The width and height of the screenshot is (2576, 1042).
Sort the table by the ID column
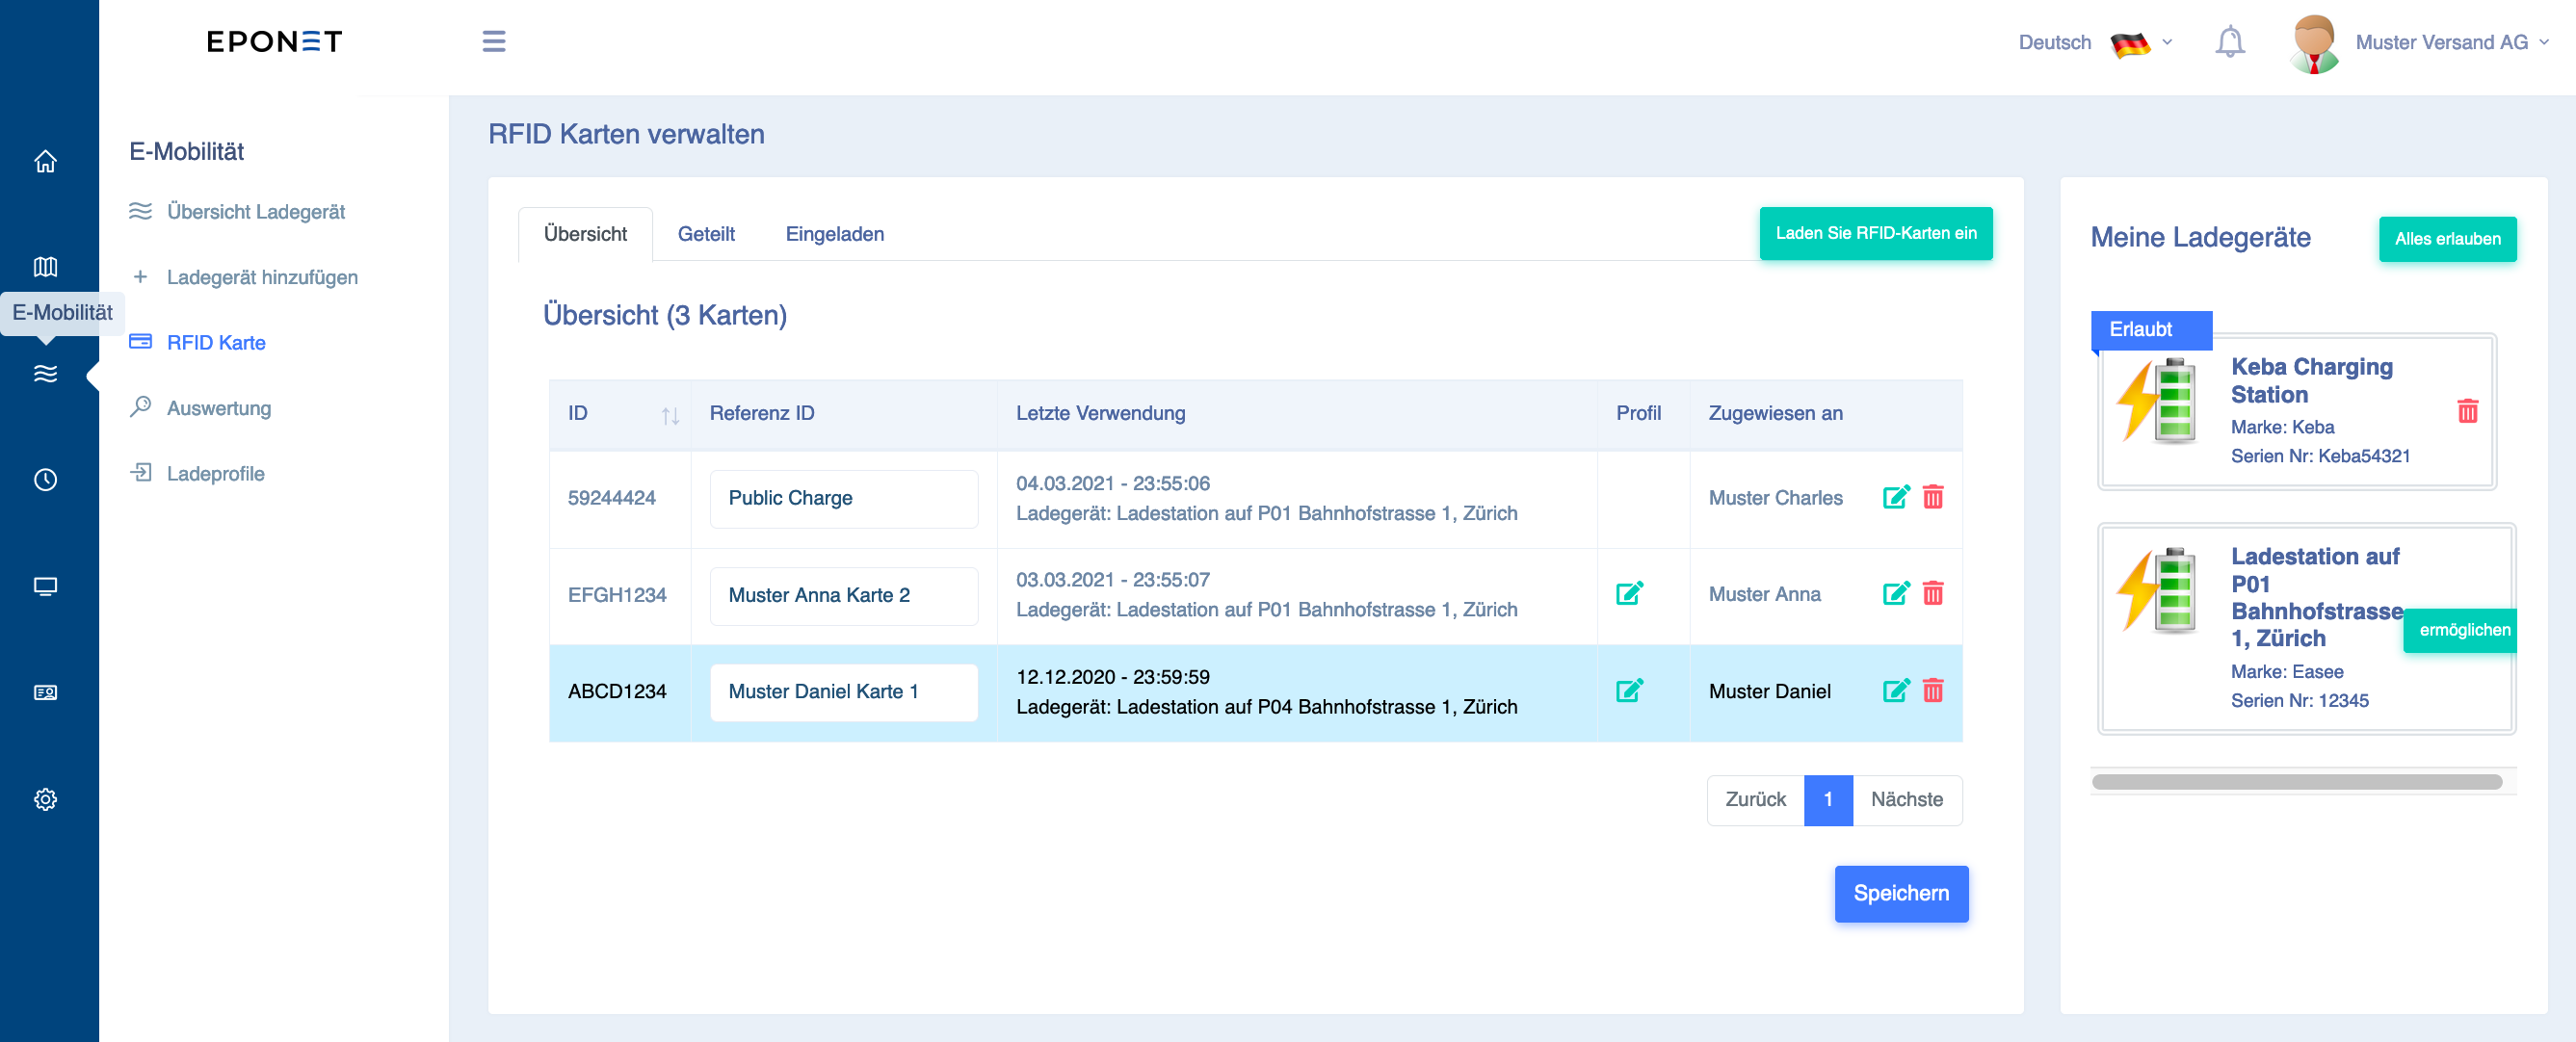[670, 415]
